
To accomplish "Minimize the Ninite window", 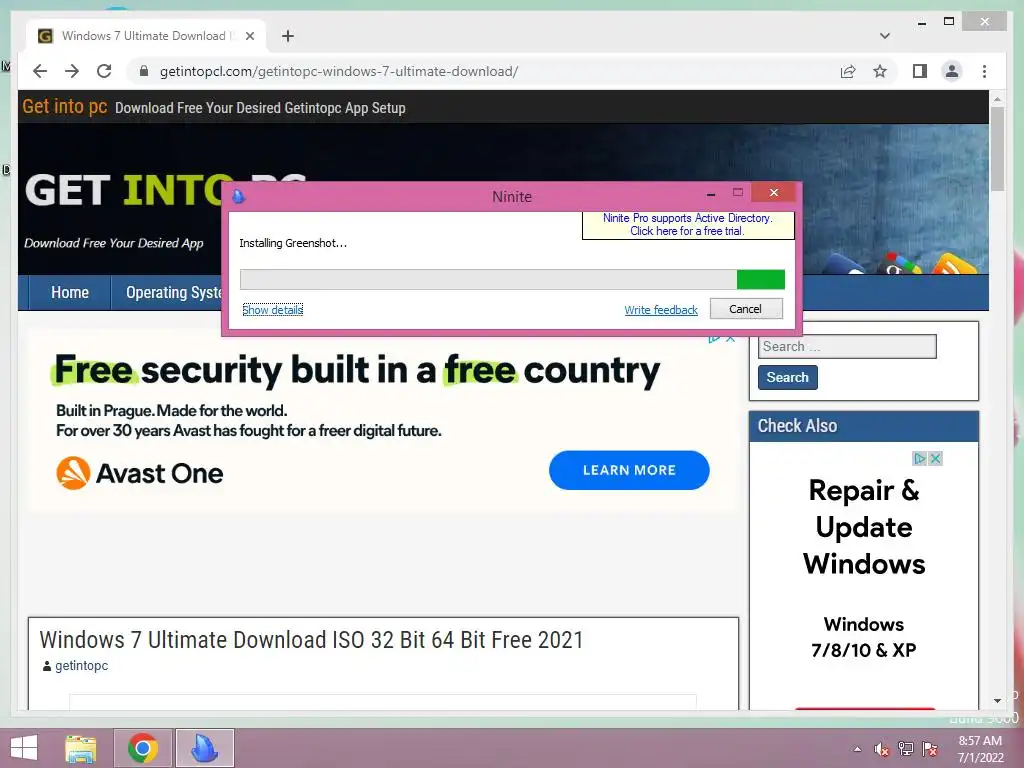I will tap(711, 194).
